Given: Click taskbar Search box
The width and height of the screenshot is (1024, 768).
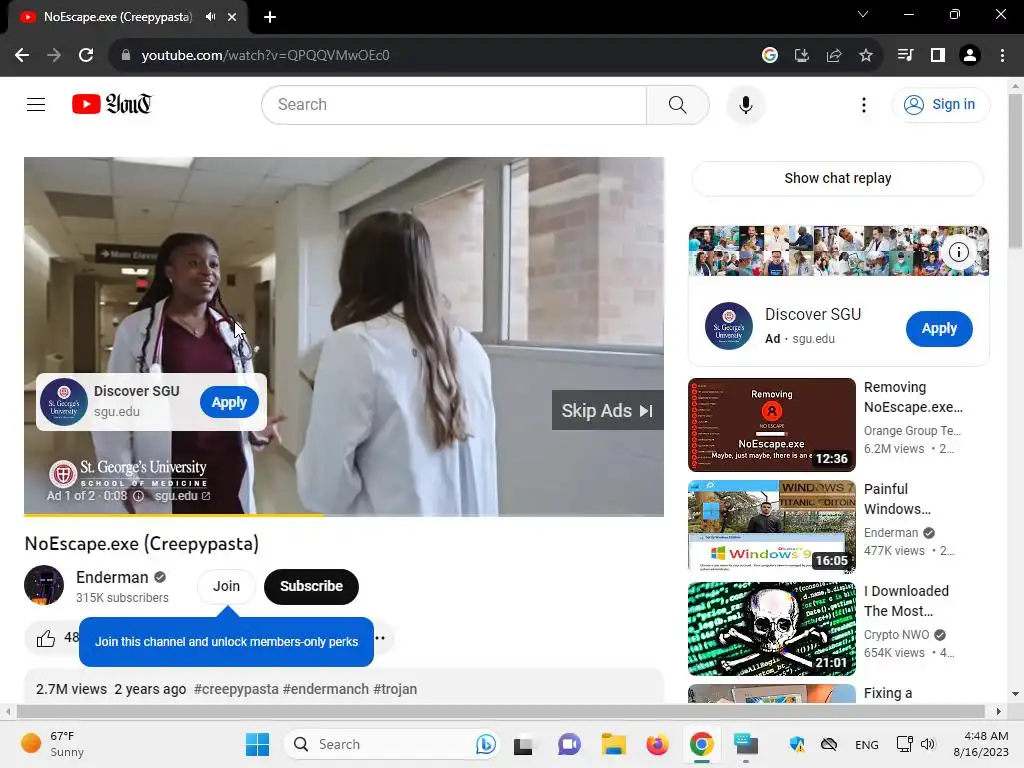Looking at the screenshot, I should 392,744.
